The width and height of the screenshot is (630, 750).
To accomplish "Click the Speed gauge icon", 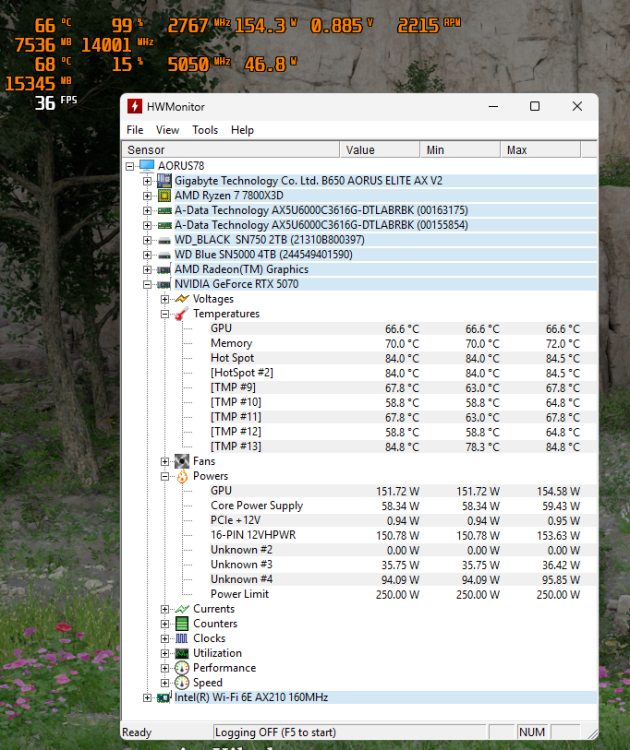I will point(182,683).
